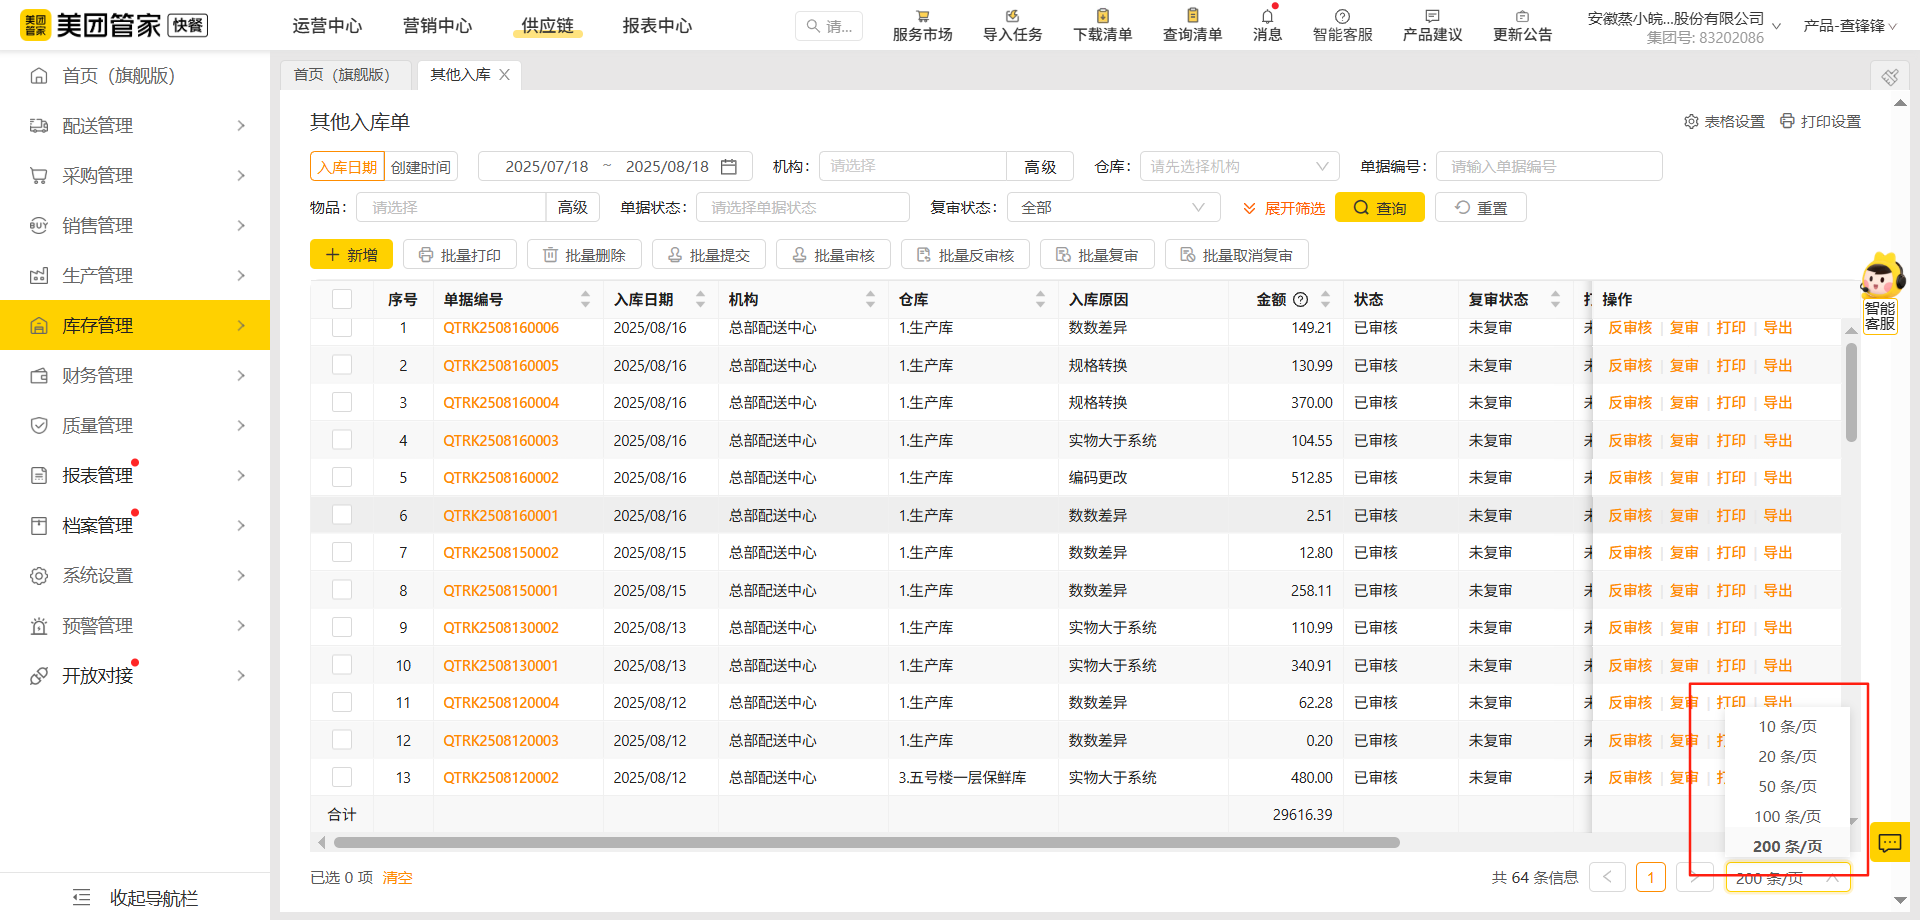The height and width of the screenshot is (920, 1920).
Task: Click the 打印设置 print settings icon
Action: (x=1820, y=121)
